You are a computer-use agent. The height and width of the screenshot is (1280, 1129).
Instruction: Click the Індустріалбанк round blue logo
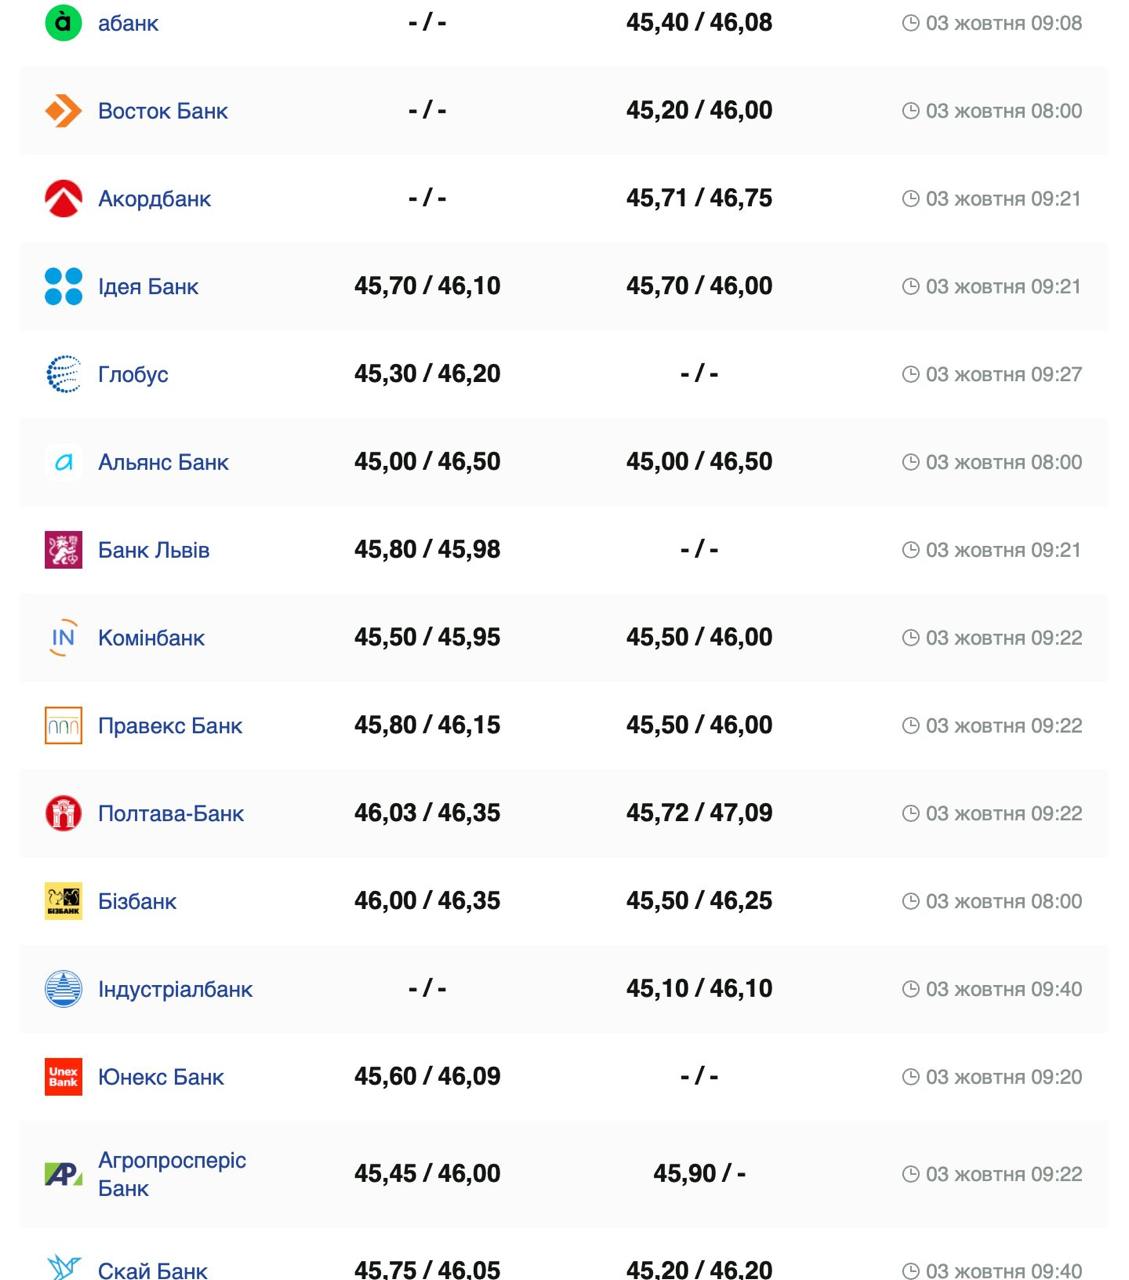63,989
